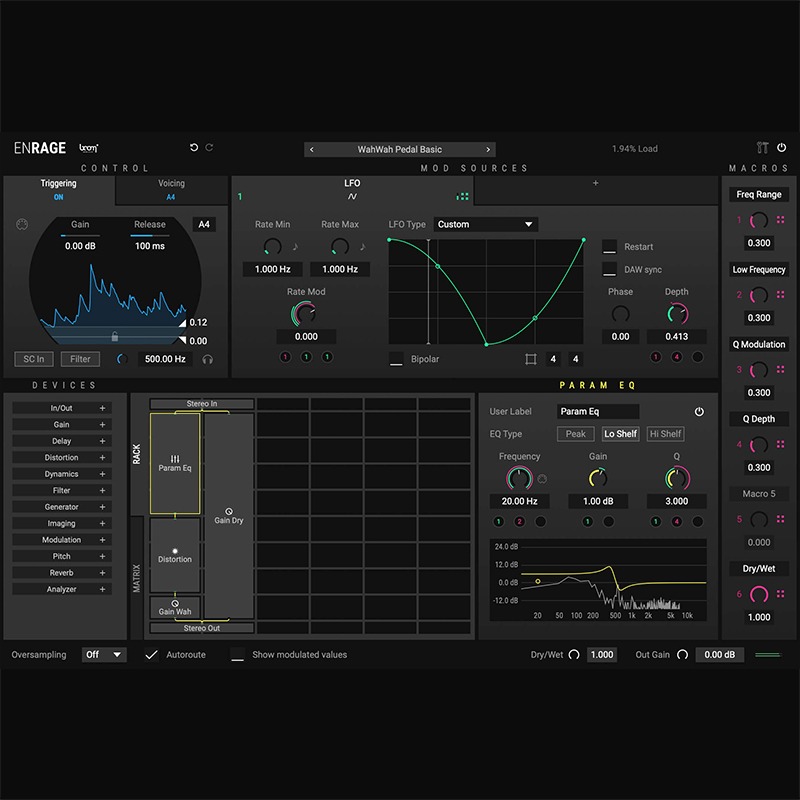800x800 pixels.
Task: Select the Param Eq device block
Action: pos(175,463)
